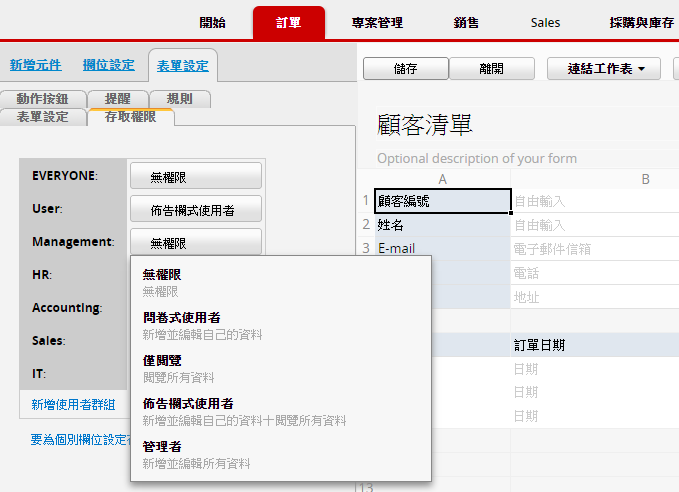
Task: Select row 3 number header
Action: (366, 248)
